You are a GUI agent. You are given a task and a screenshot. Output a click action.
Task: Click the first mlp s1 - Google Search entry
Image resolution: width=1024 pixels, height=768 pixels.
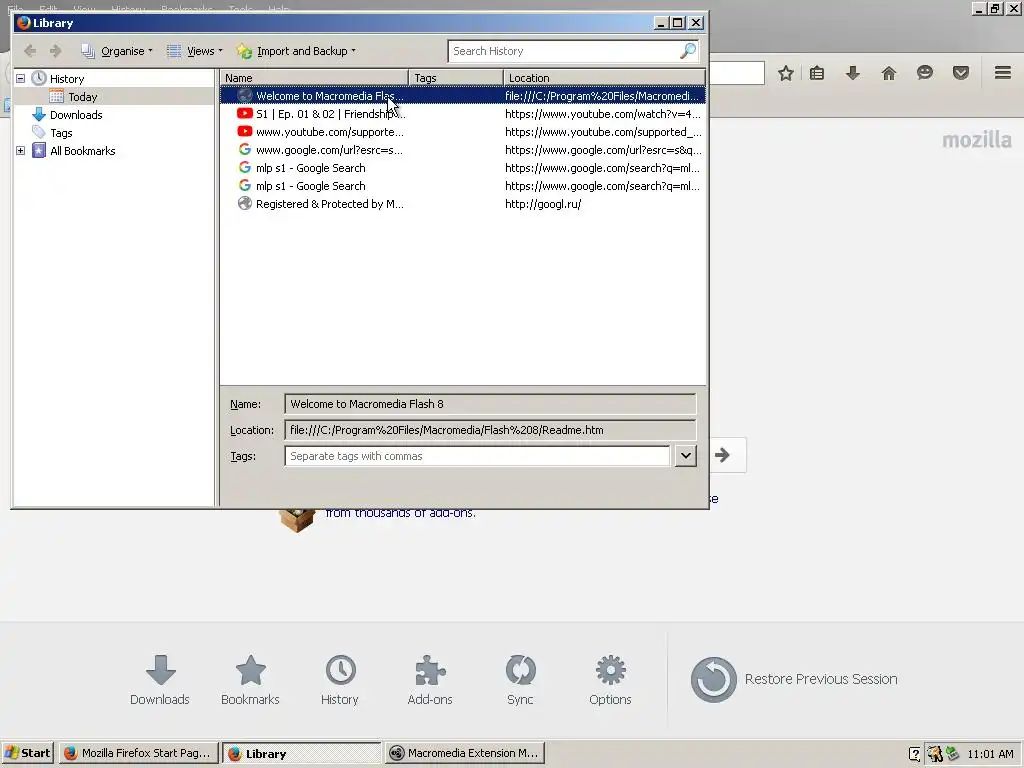pos(462,168)
